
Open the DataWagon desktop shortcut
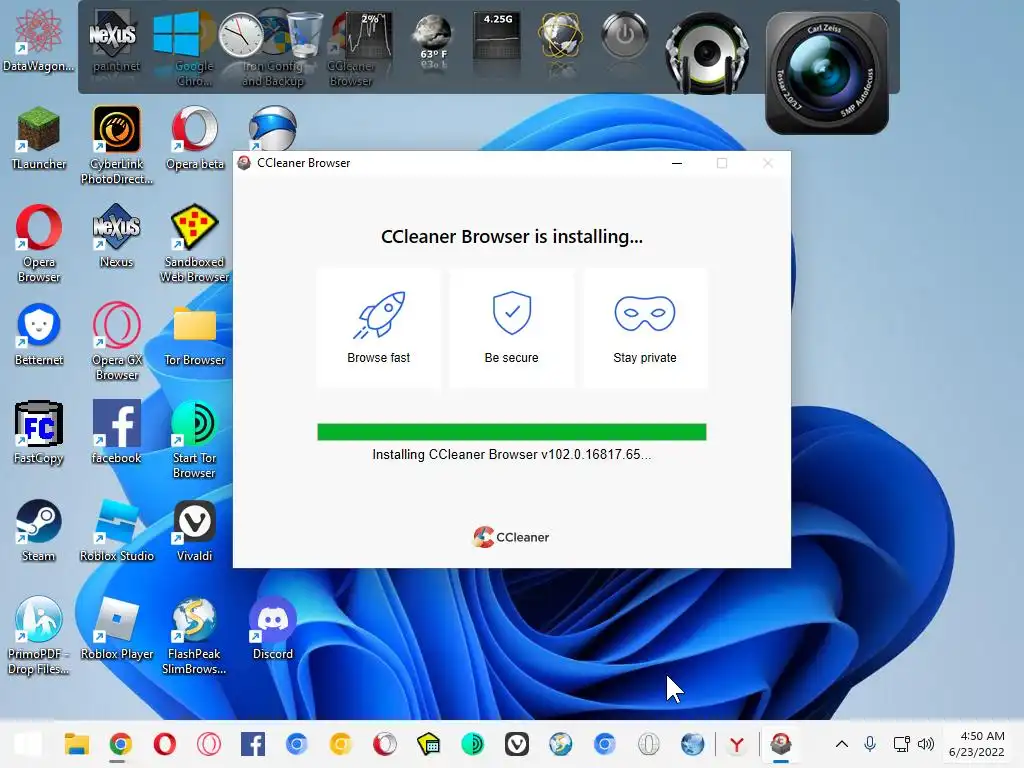(38, 39)
